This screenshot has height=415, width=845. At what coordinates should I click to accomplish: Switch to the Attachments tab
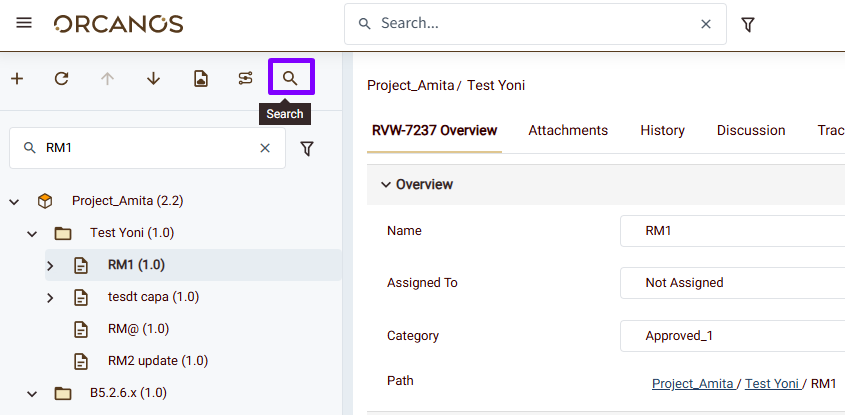568,130
